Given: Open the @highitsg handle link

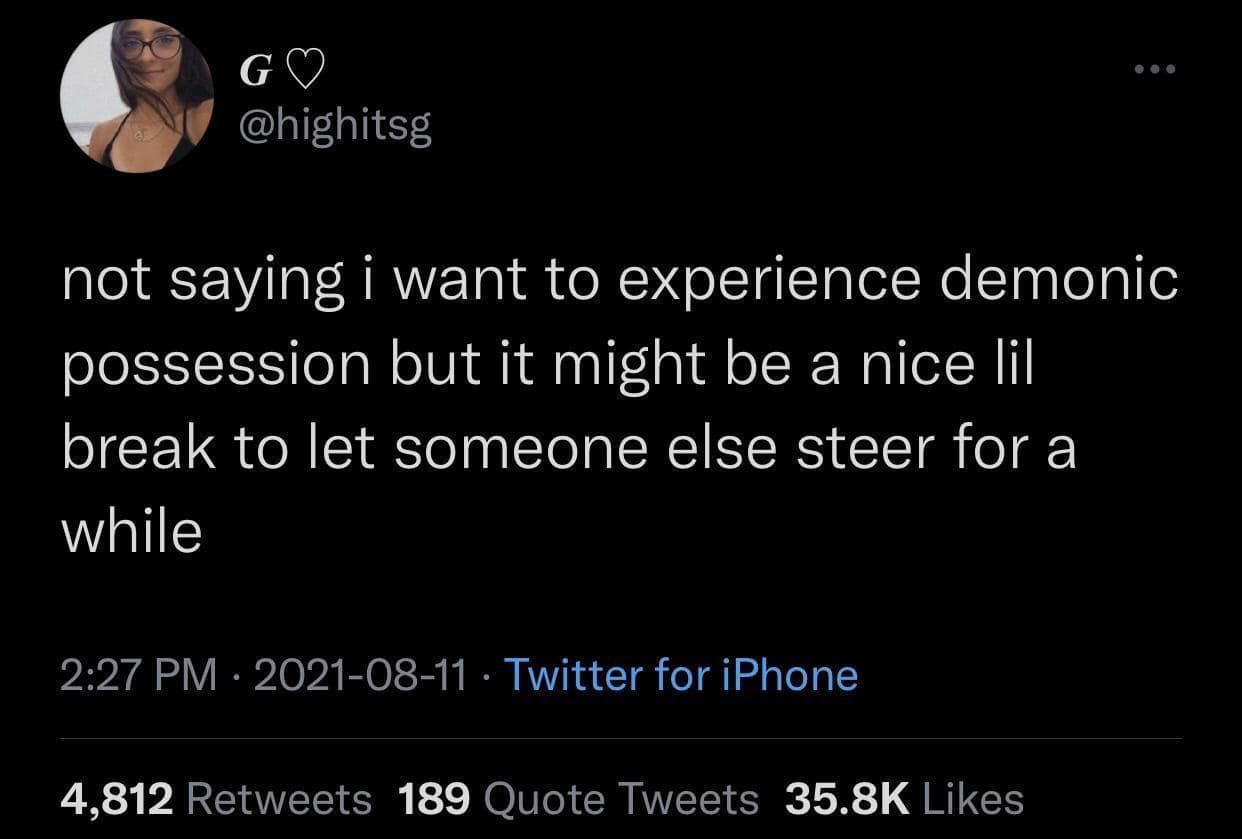Looking at the screenshot, I should (x=334, y=127).
